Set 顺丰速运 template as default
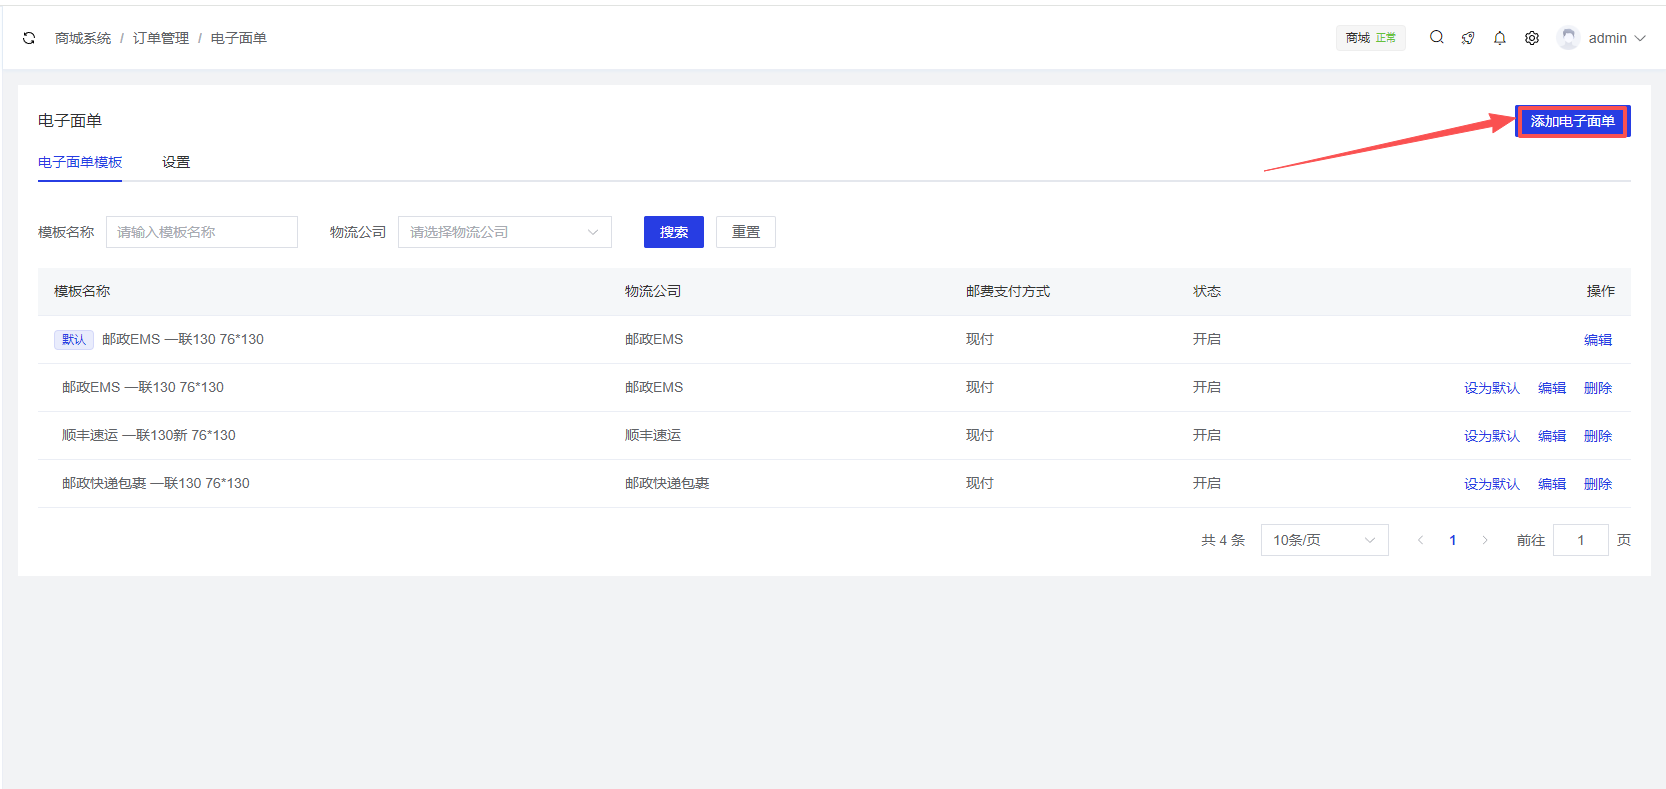1666x789 pixels. pos(1491,436)
